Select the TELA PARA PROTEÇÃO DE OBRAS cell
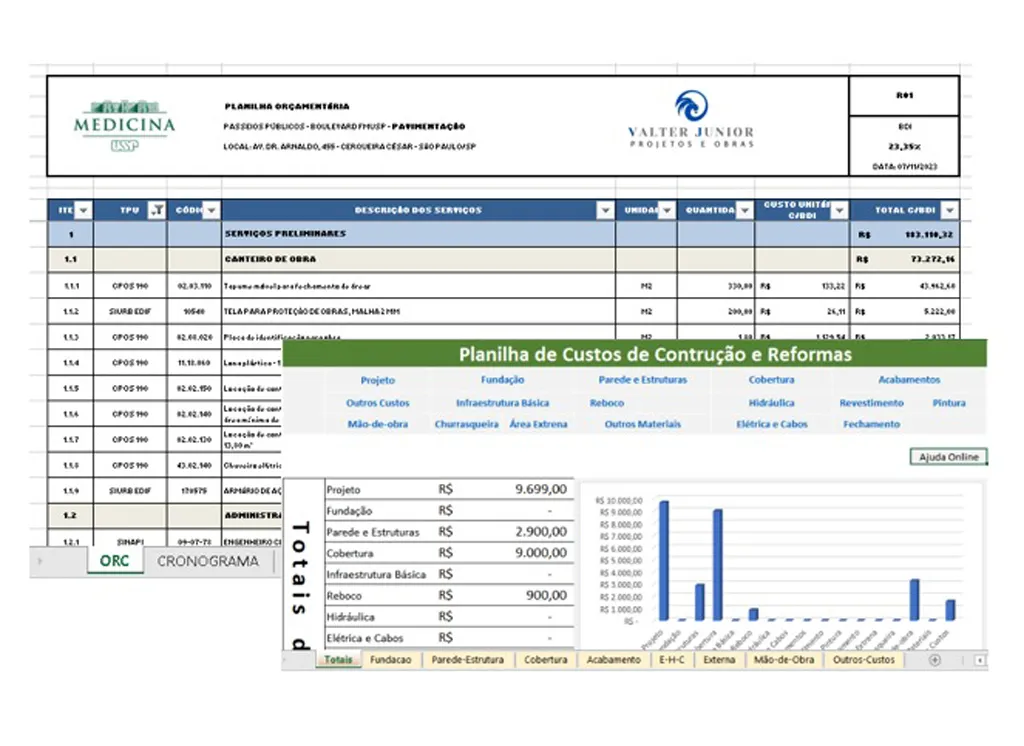Image resolution: width=1024 pixels, height=746 pixels. coord(418,312)
